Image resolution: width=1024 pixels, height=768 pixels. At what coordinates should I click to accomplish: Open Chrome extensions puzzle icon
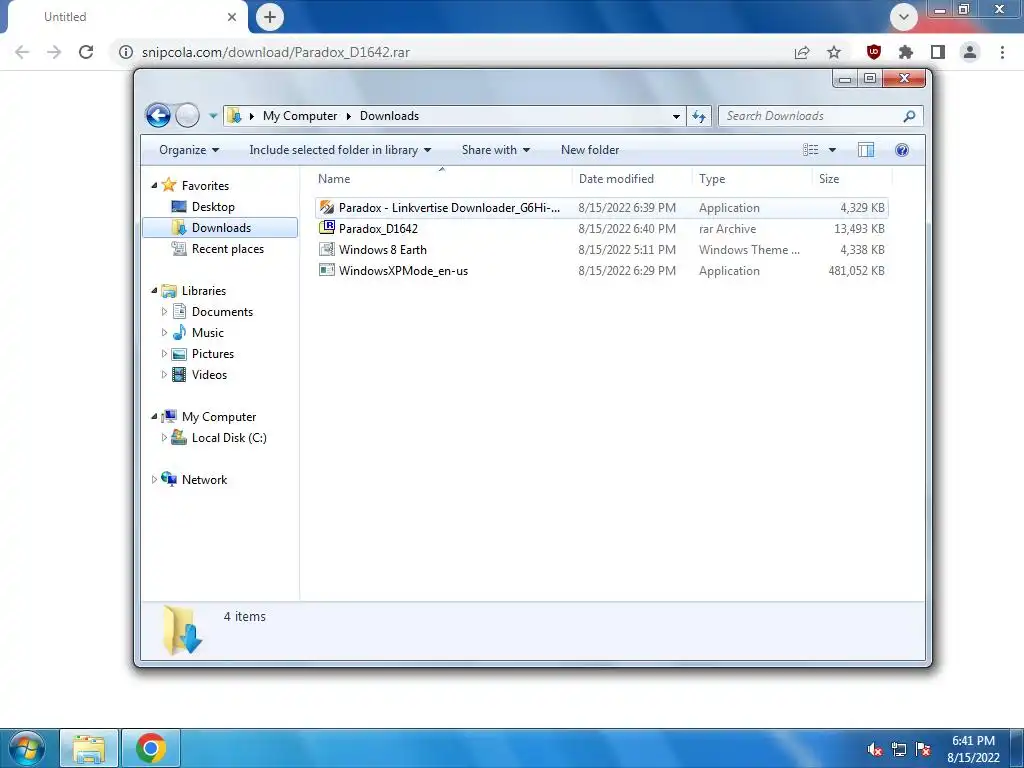(x=906, y=52)
